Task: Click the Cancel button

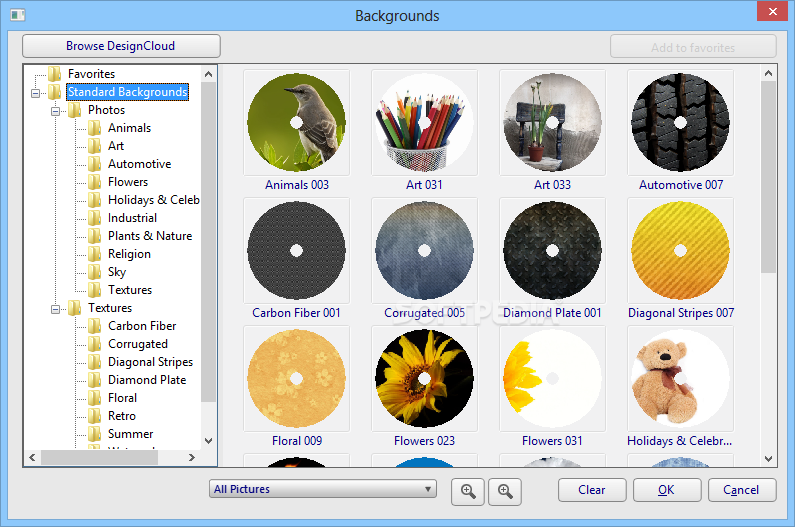Action: 742,490
